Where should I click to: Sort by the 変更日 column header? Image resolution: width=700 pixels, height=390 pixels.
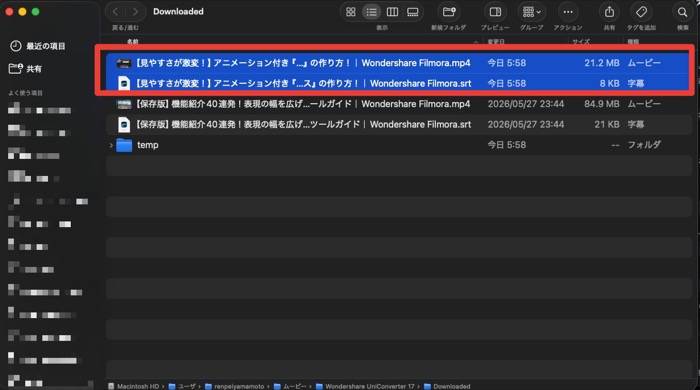point(496,41)
